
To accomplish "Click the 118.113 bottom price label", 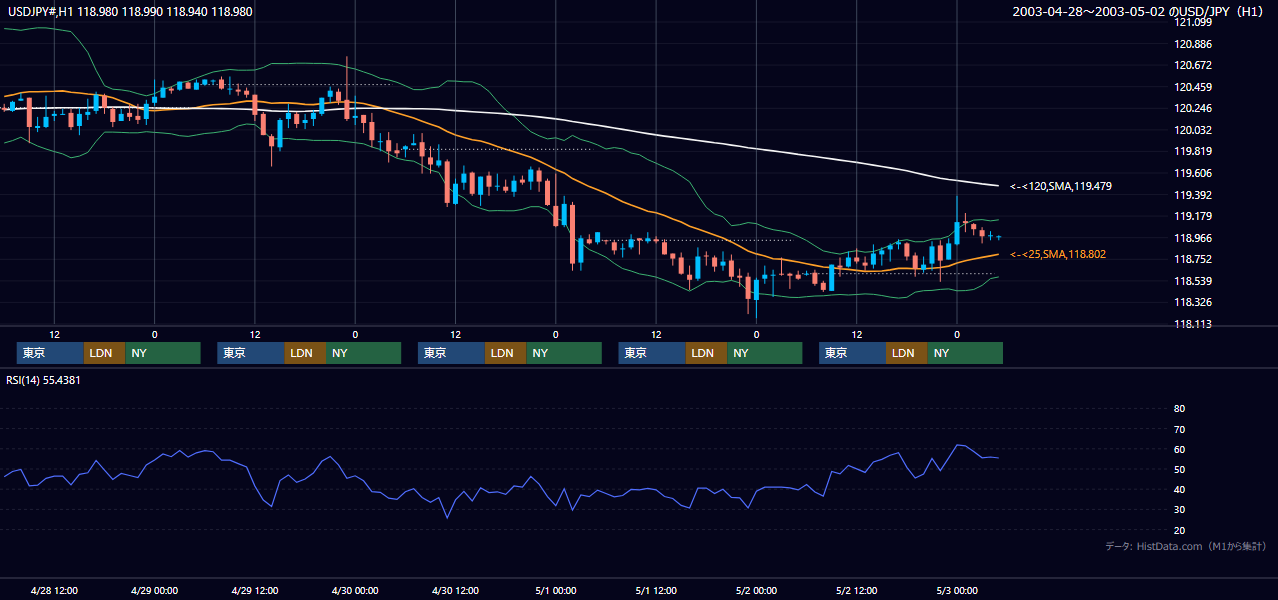I will click(x=1194, y=324).
